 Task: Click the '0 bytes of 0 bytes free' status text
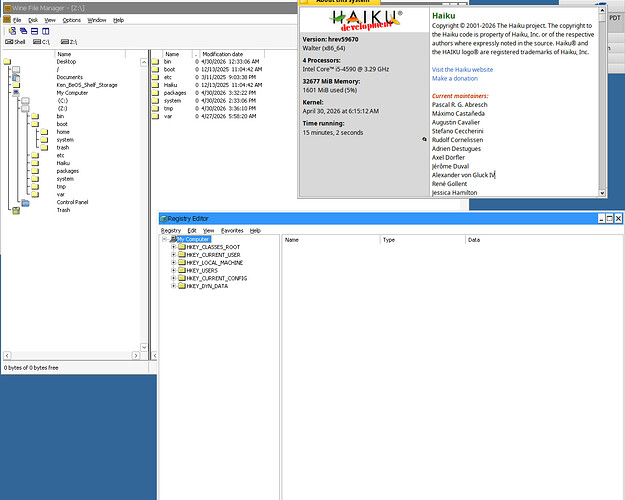point(31,368)
